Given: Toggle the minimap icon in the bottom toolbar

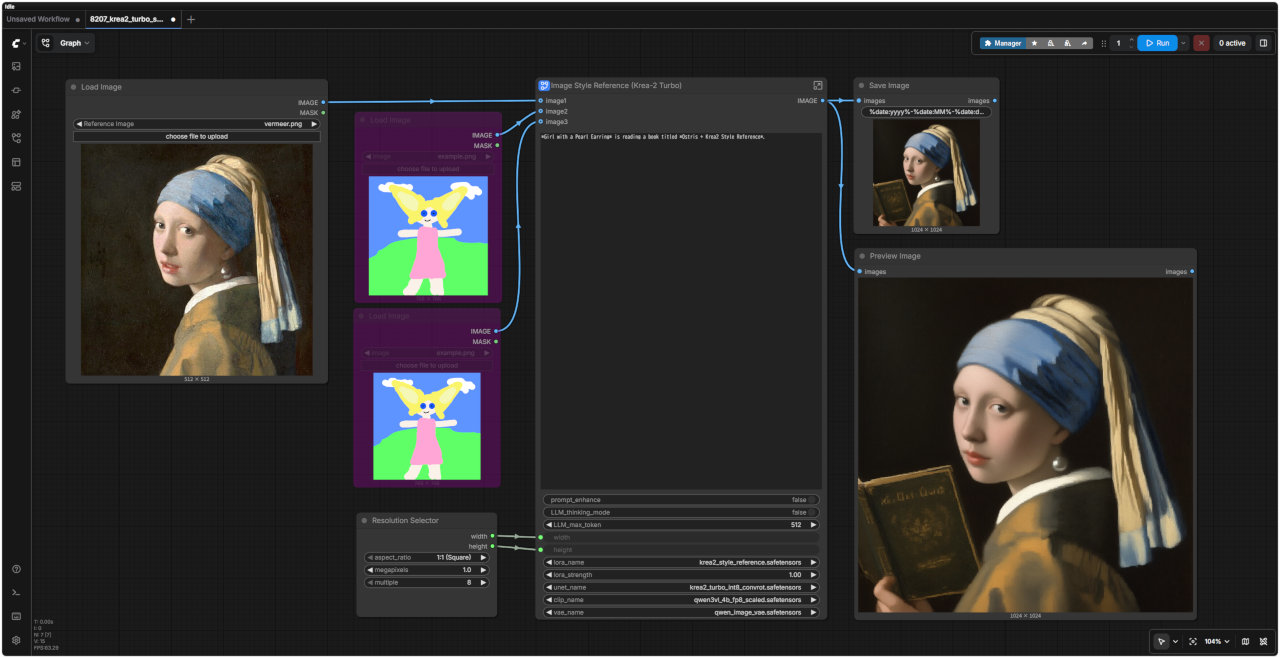Looking at the screenshot, I should point(1245,641).
